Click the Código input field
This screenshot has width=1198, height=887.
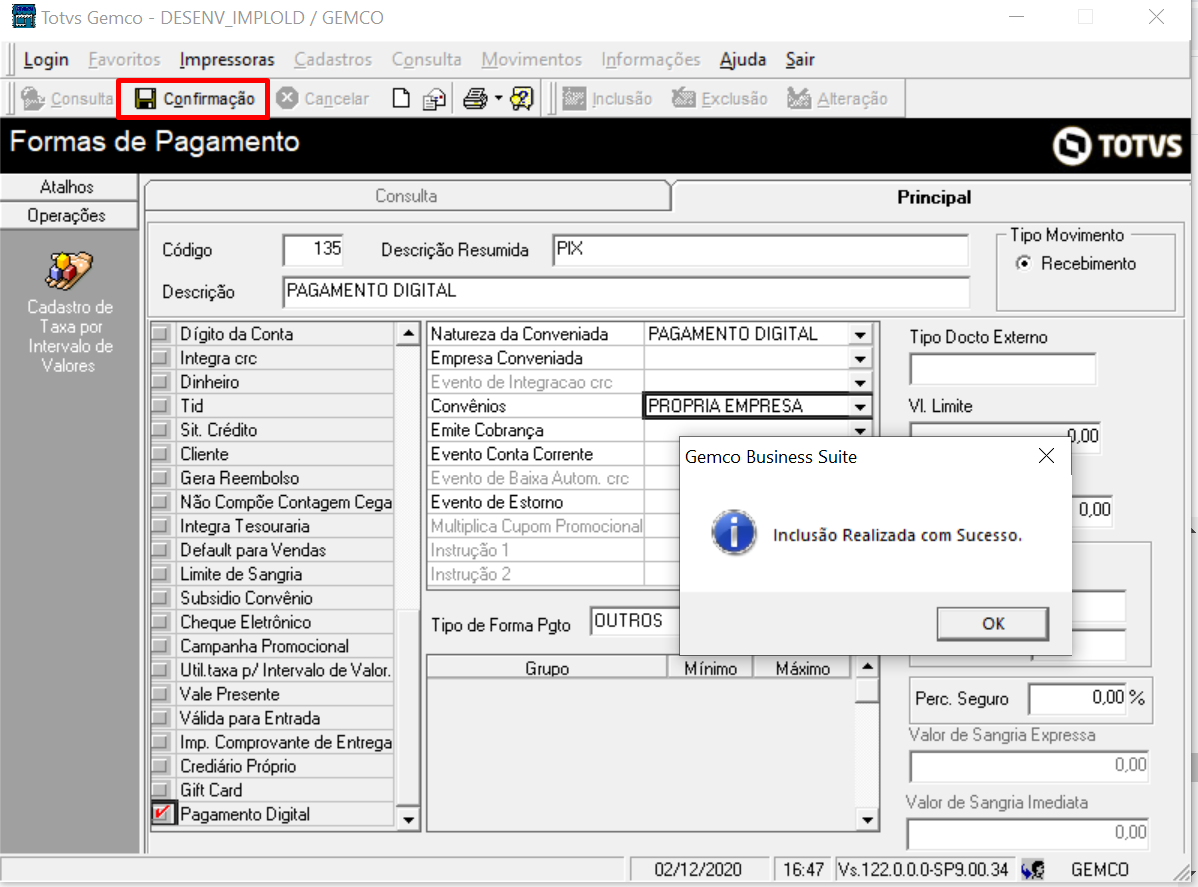(313, 249)
